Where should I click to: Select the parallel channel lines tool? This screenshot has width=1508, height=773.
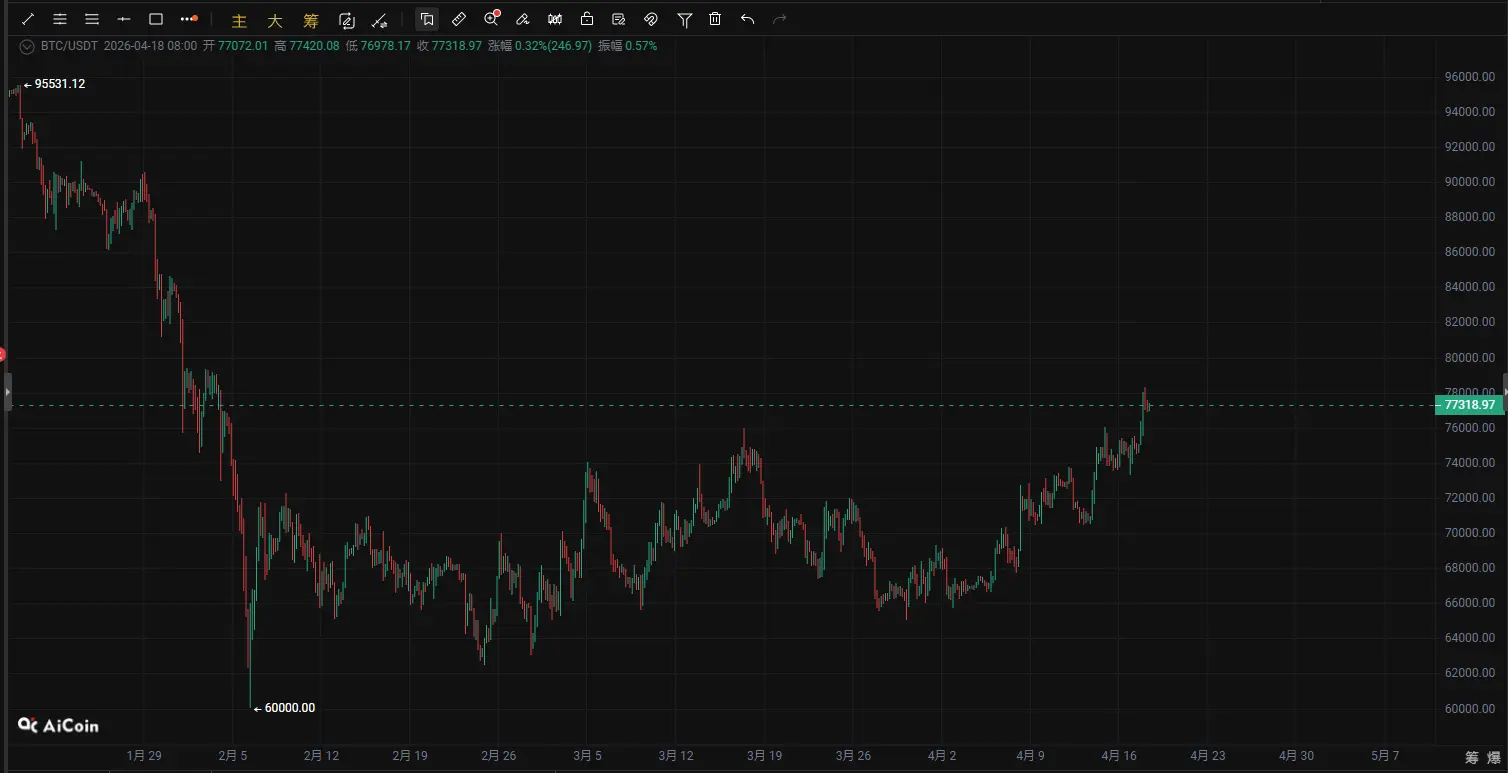[60, 19]
